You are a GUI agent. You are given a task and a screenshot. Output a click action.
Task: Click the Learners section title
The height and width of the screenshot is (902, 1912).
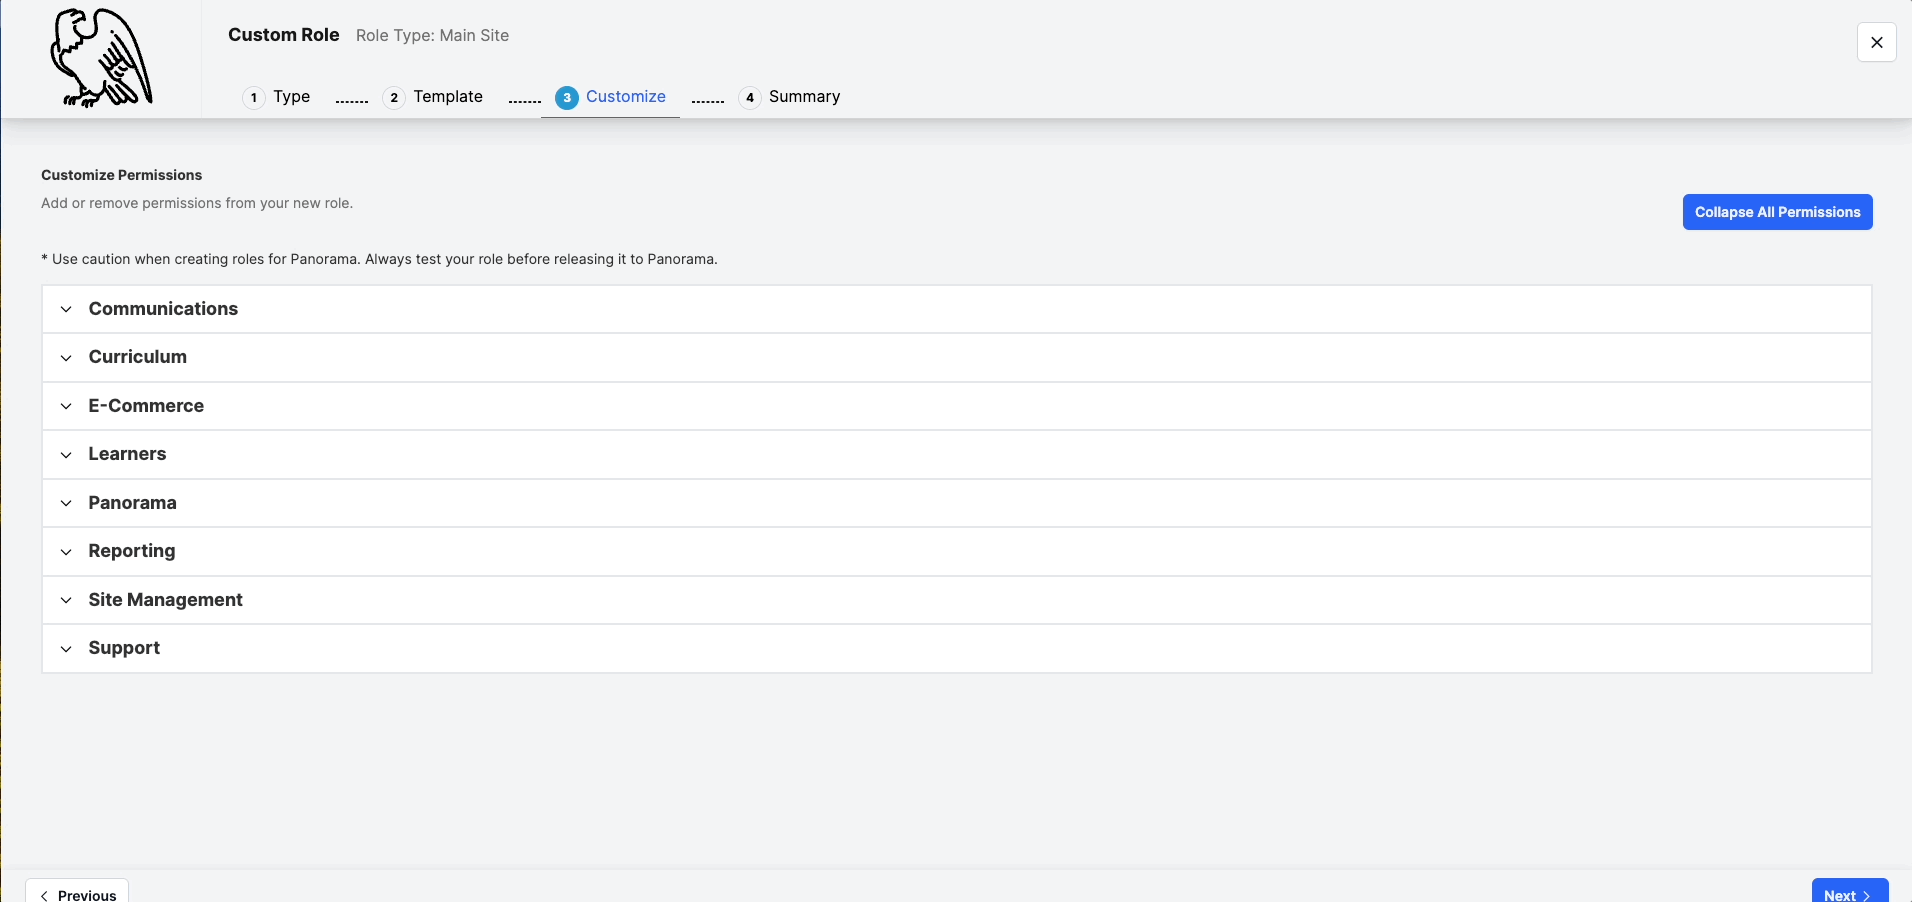click(127, 454)
